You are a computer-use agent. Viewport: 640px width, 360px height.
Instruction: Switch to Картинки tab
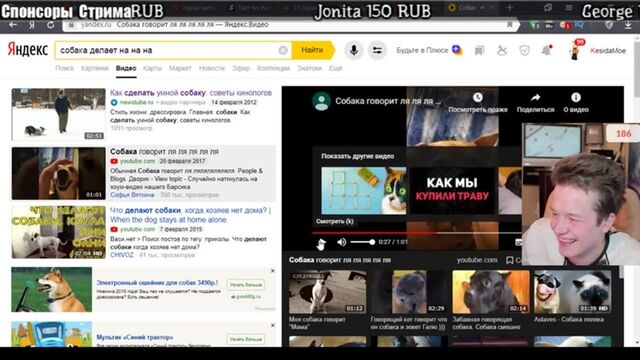pos(95,68)
